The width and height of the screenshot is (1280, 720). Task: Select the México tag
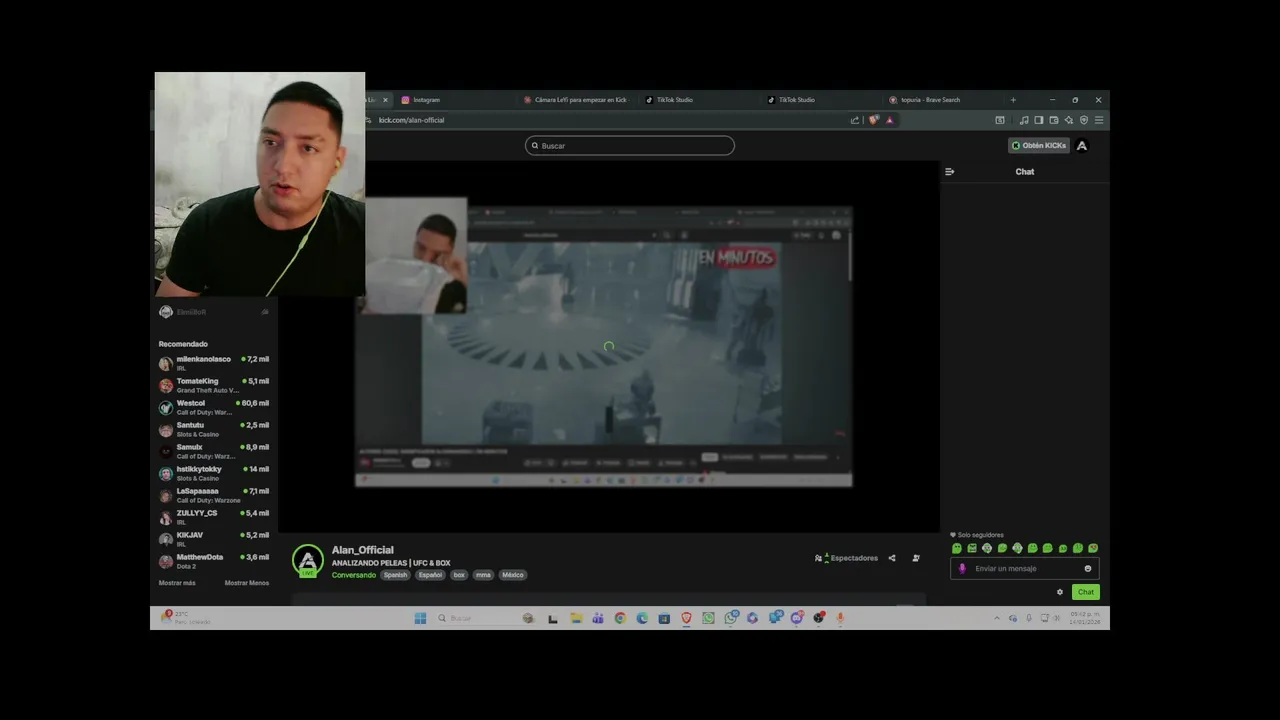[x=513, y=575]
